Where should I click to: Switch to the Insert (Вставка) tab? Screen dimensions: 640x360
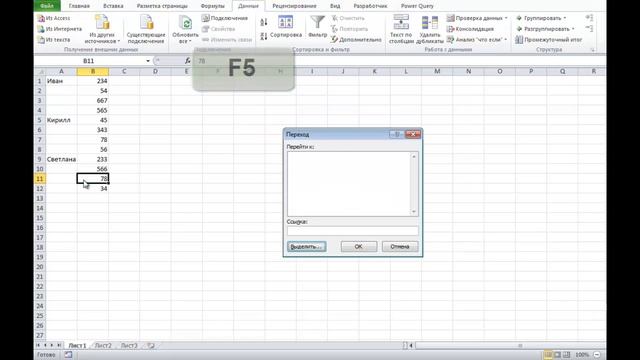pos(113,6)
